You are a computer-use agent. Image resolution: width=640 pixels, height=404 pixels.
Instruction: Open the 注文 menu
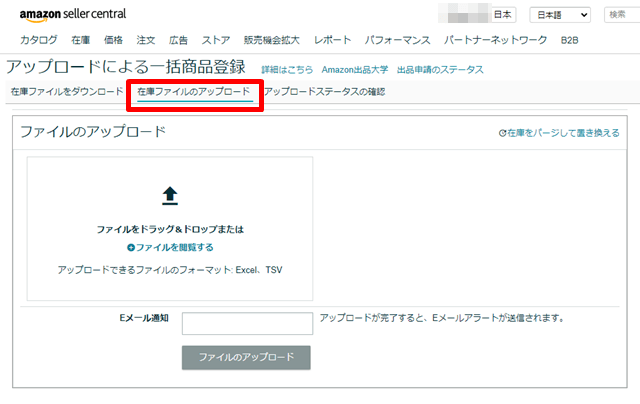coord(146,40)
